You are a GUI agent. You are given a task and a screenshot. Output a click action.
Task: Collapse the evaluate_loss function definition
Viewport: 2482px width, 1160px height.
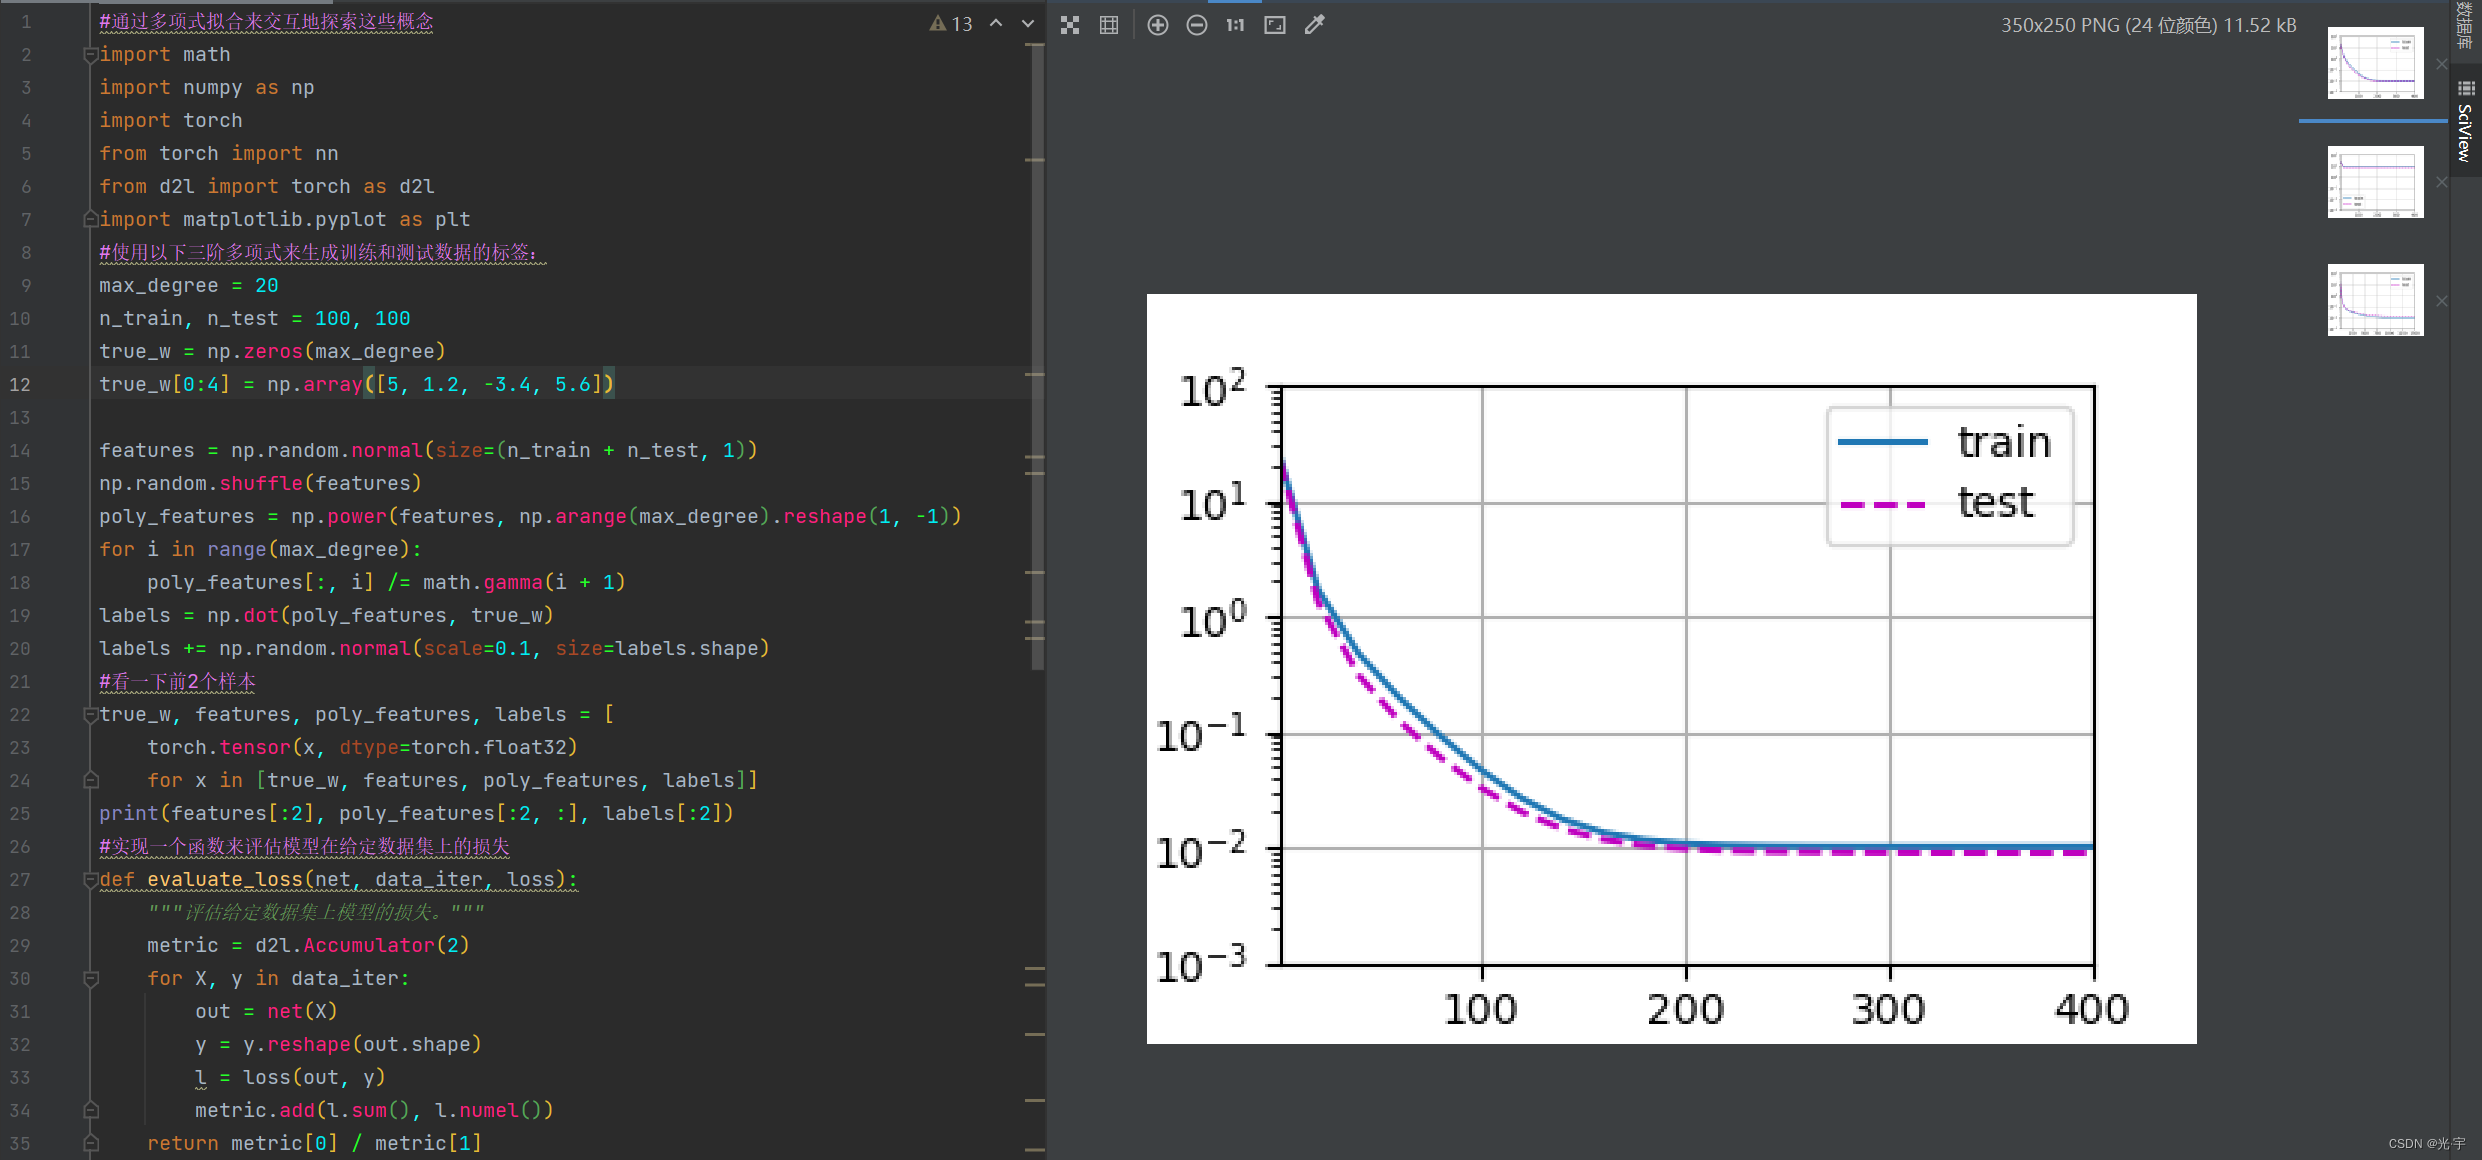point(91,879)
